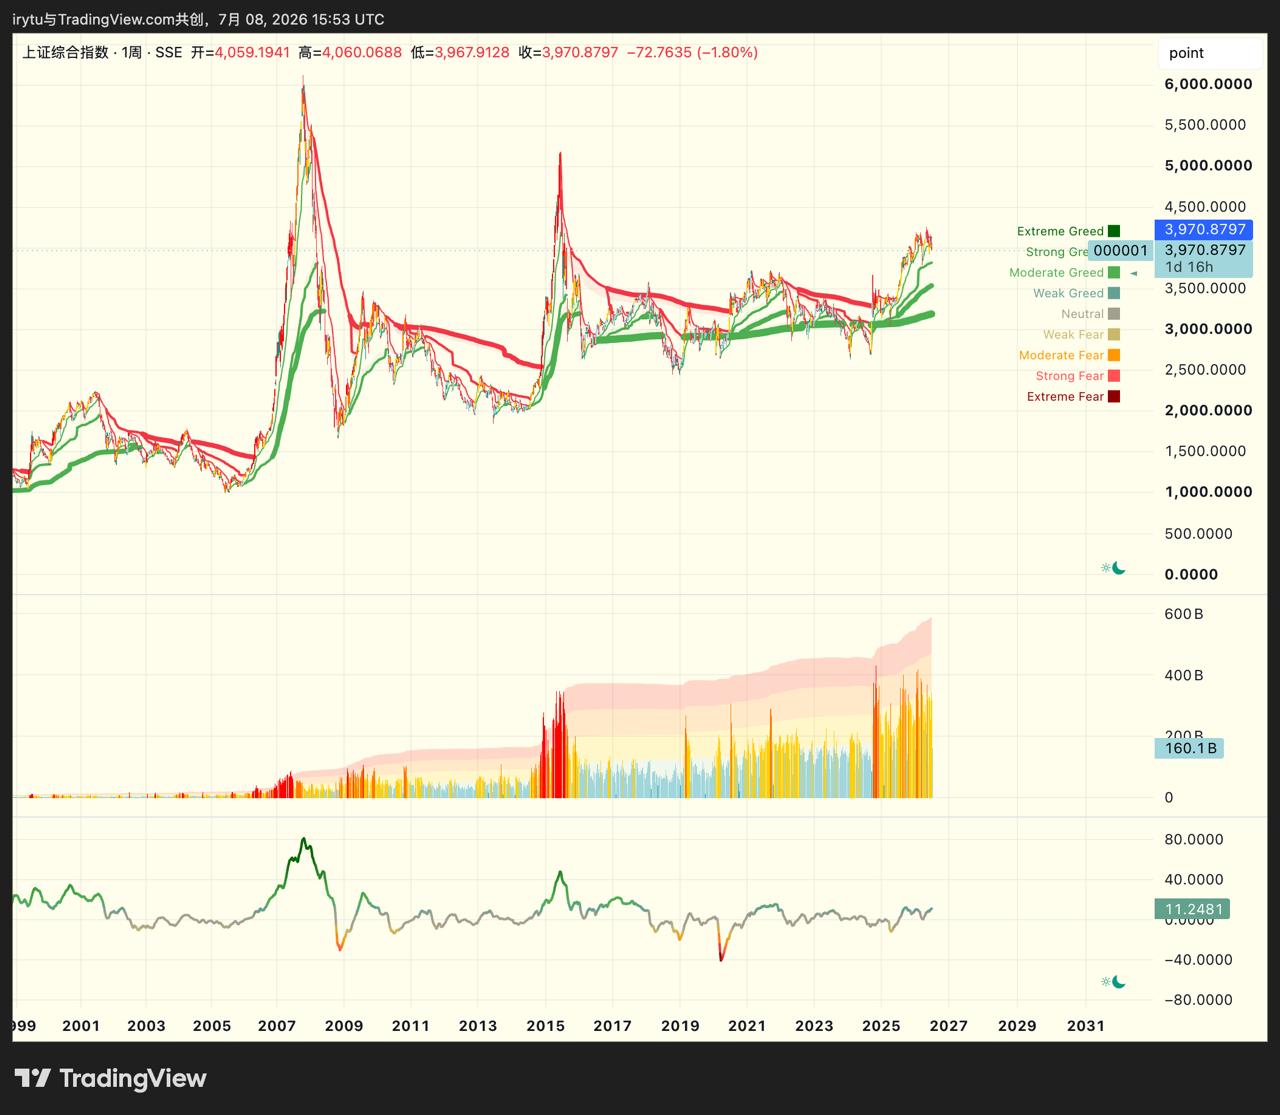This screenshot has height=1115, width=1280.
Task: Click the Extreme Greed legend square
Action: click(1114, 231)
